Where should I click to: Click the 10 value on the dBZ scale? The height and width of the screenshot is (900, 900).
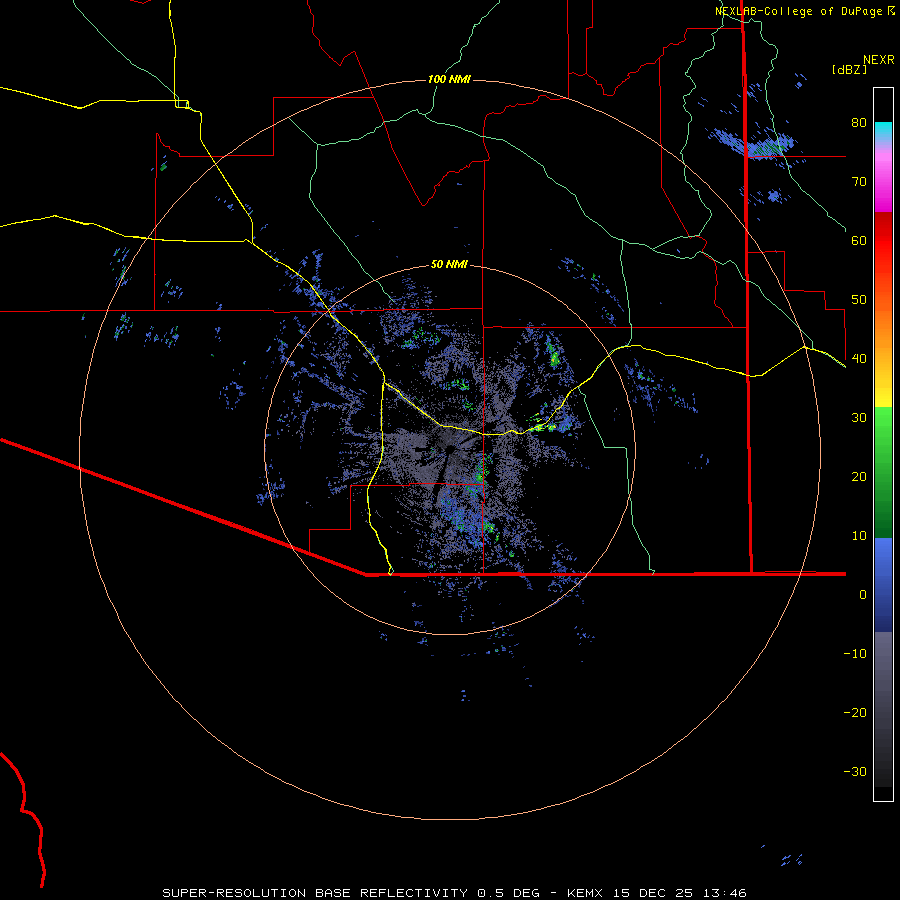(x=859, y=536)
